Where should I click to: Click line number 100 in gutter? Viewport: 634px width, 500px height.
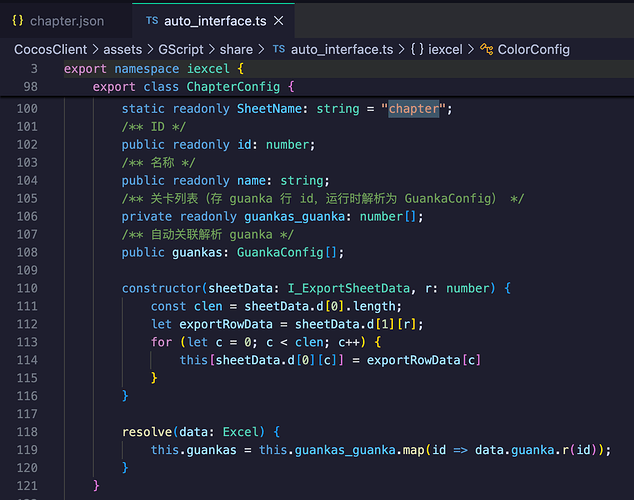[27, 109]
